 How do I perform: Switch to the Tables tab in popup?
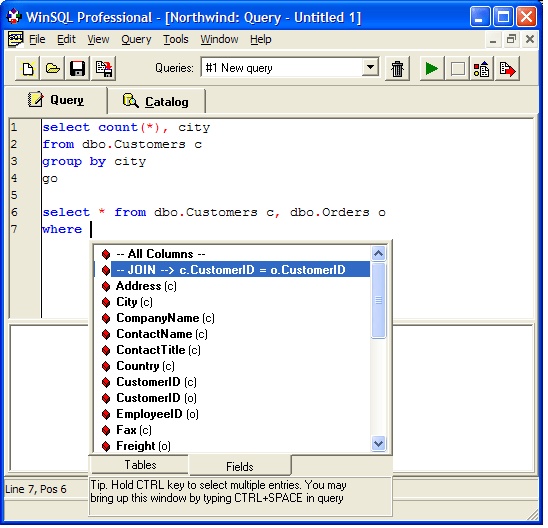tap(140, 465)
